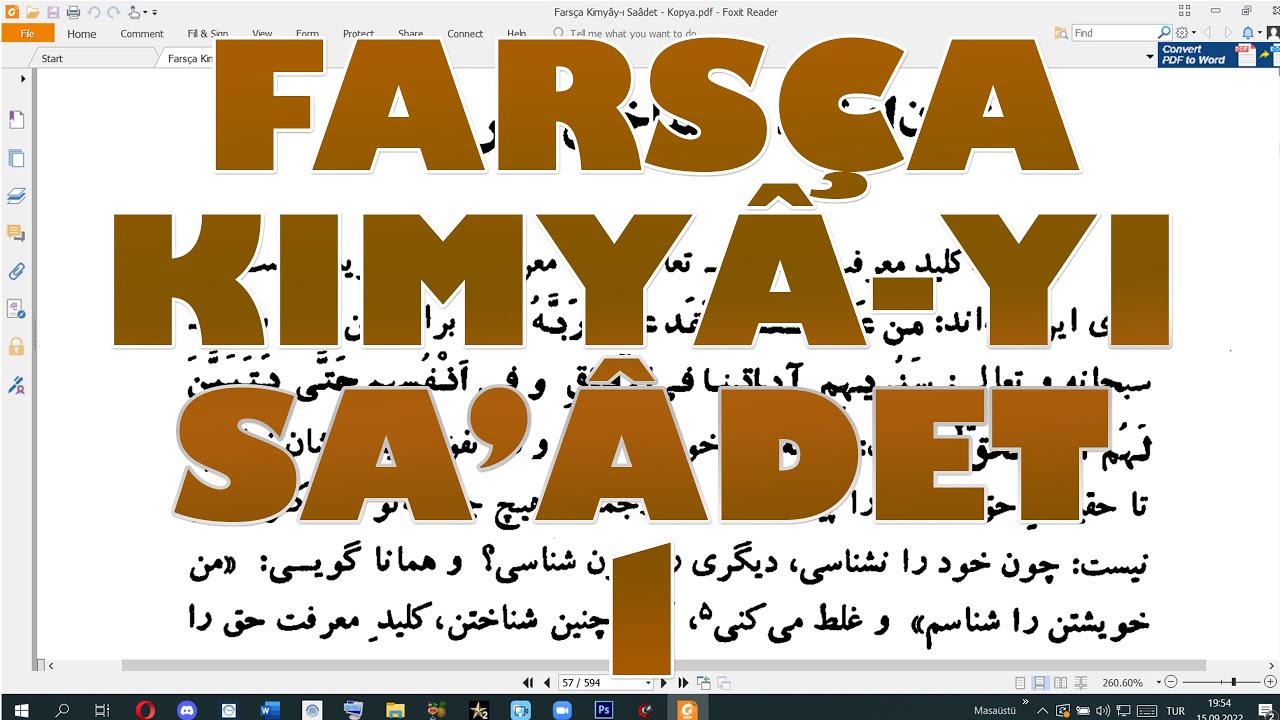
Task: Jump to the last page button
Action: pos(684,683)
